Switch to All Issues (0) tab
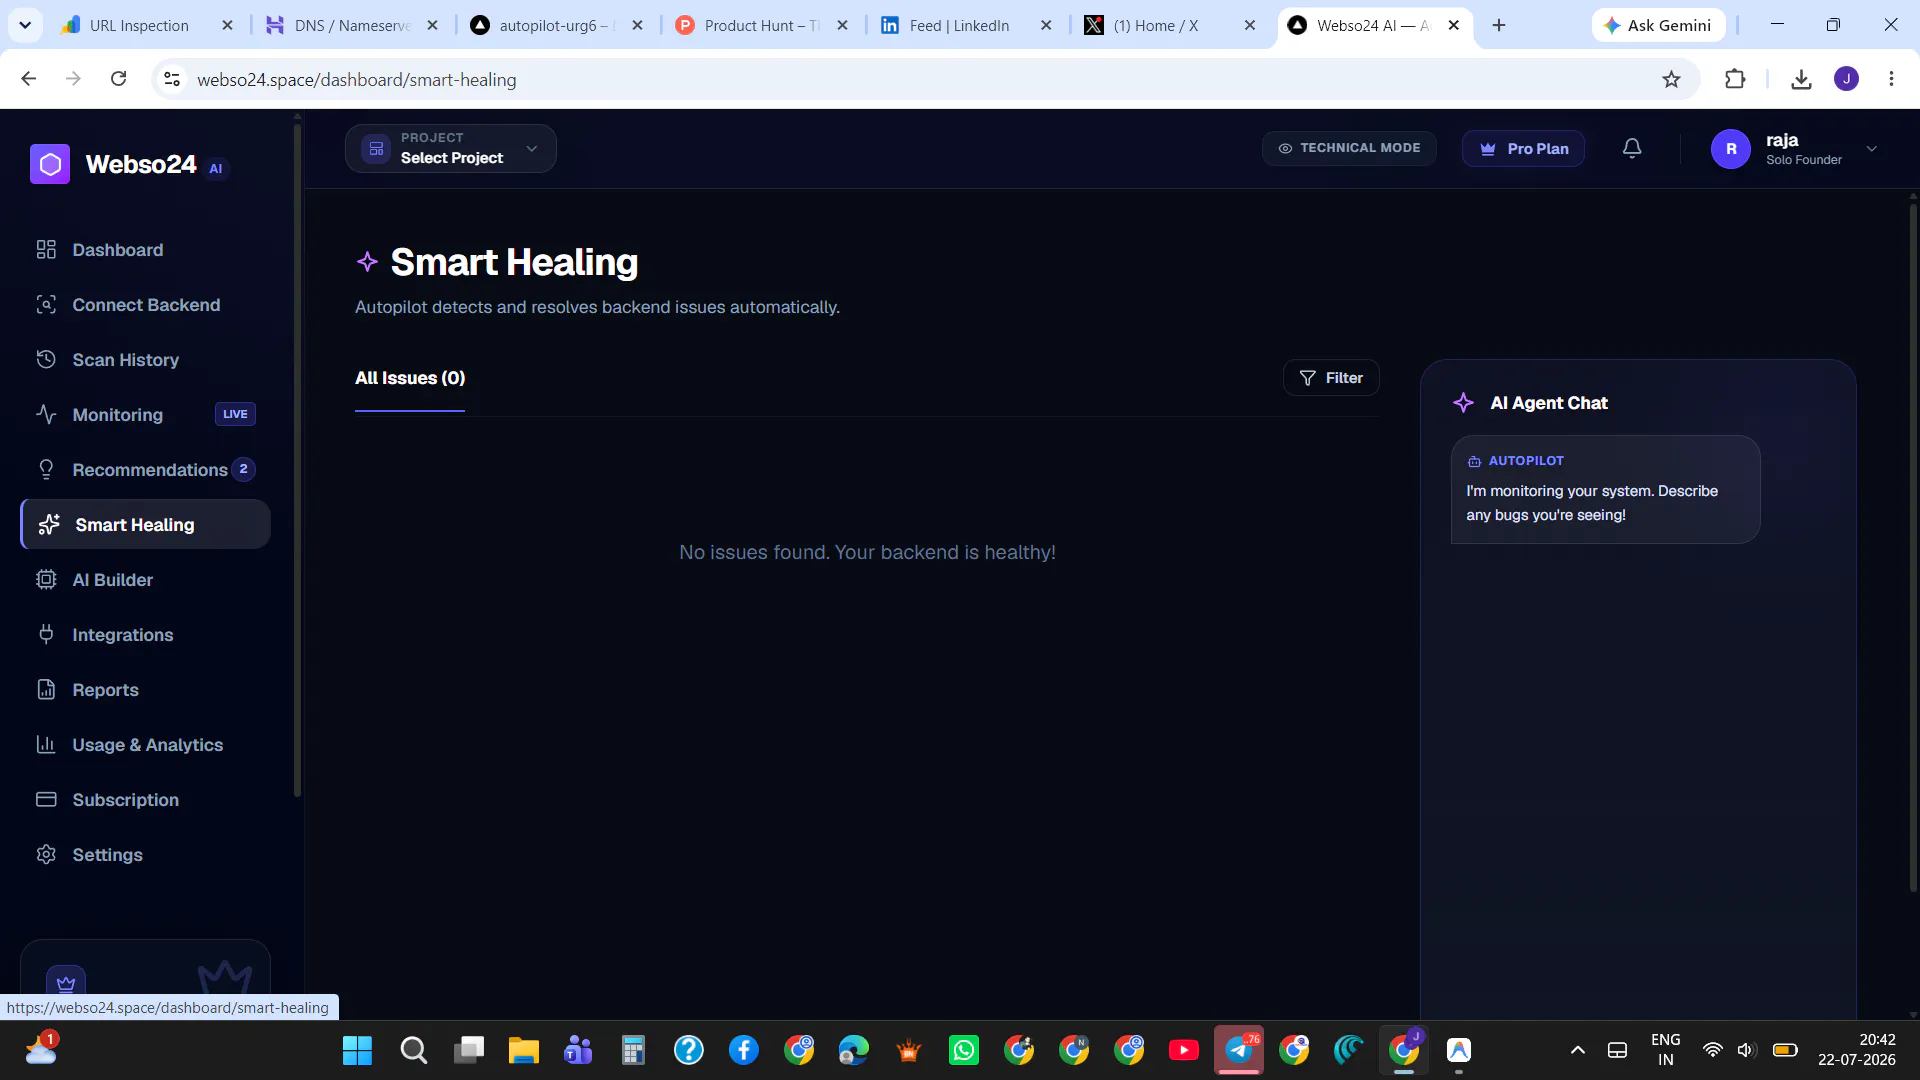The image size is (1920, 1080). tap(410, 378)
